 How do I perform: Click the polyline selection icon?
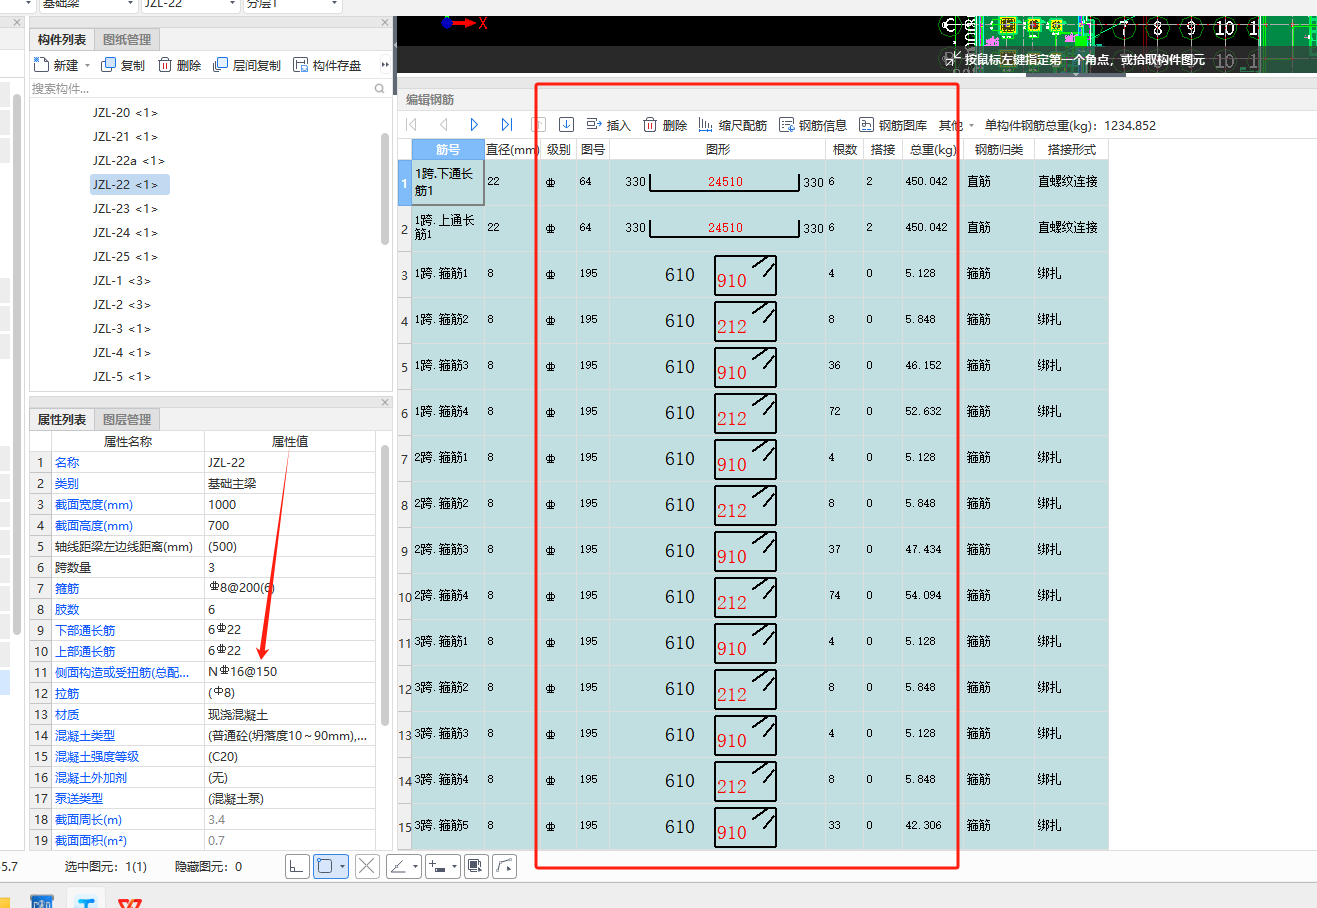pos(505,866)
